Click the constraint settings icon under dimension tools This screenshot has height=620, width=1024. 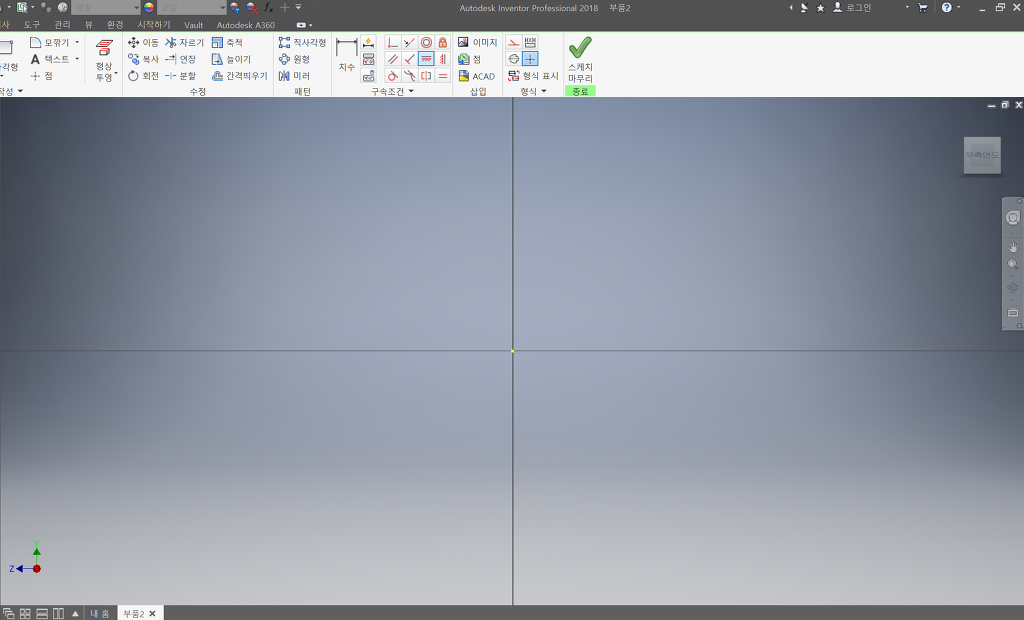(368, 76)
